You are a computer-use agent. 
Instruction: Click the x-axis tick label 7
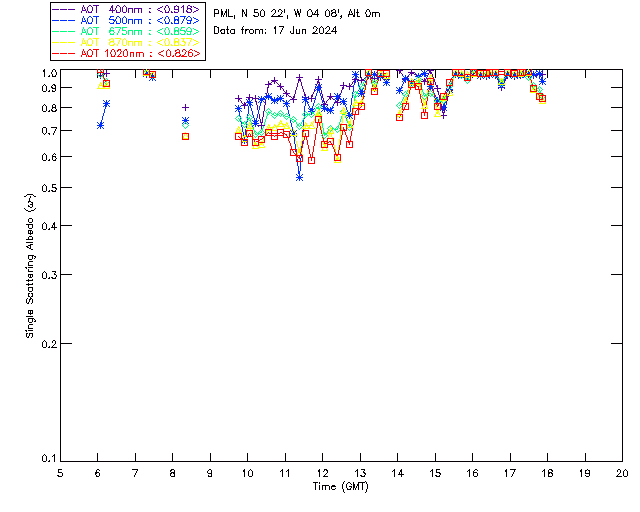pyautogui.click(x=135, y=473)
